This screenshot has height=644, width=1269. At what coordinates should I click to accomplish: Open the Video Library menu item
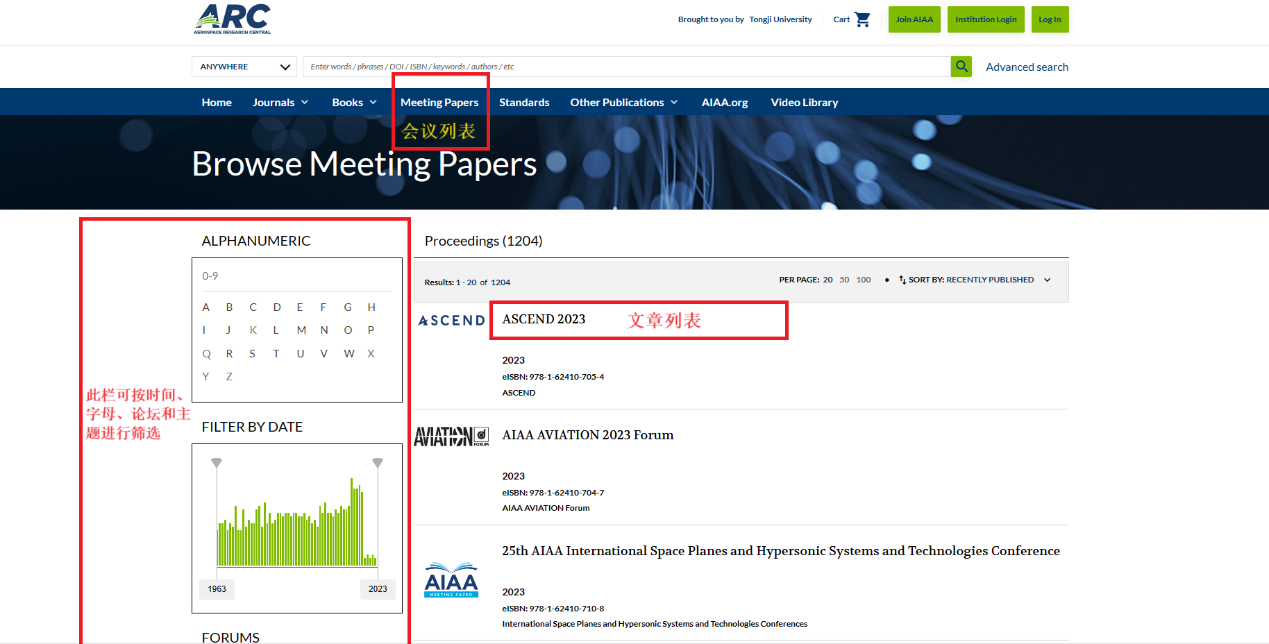(804, 102)
